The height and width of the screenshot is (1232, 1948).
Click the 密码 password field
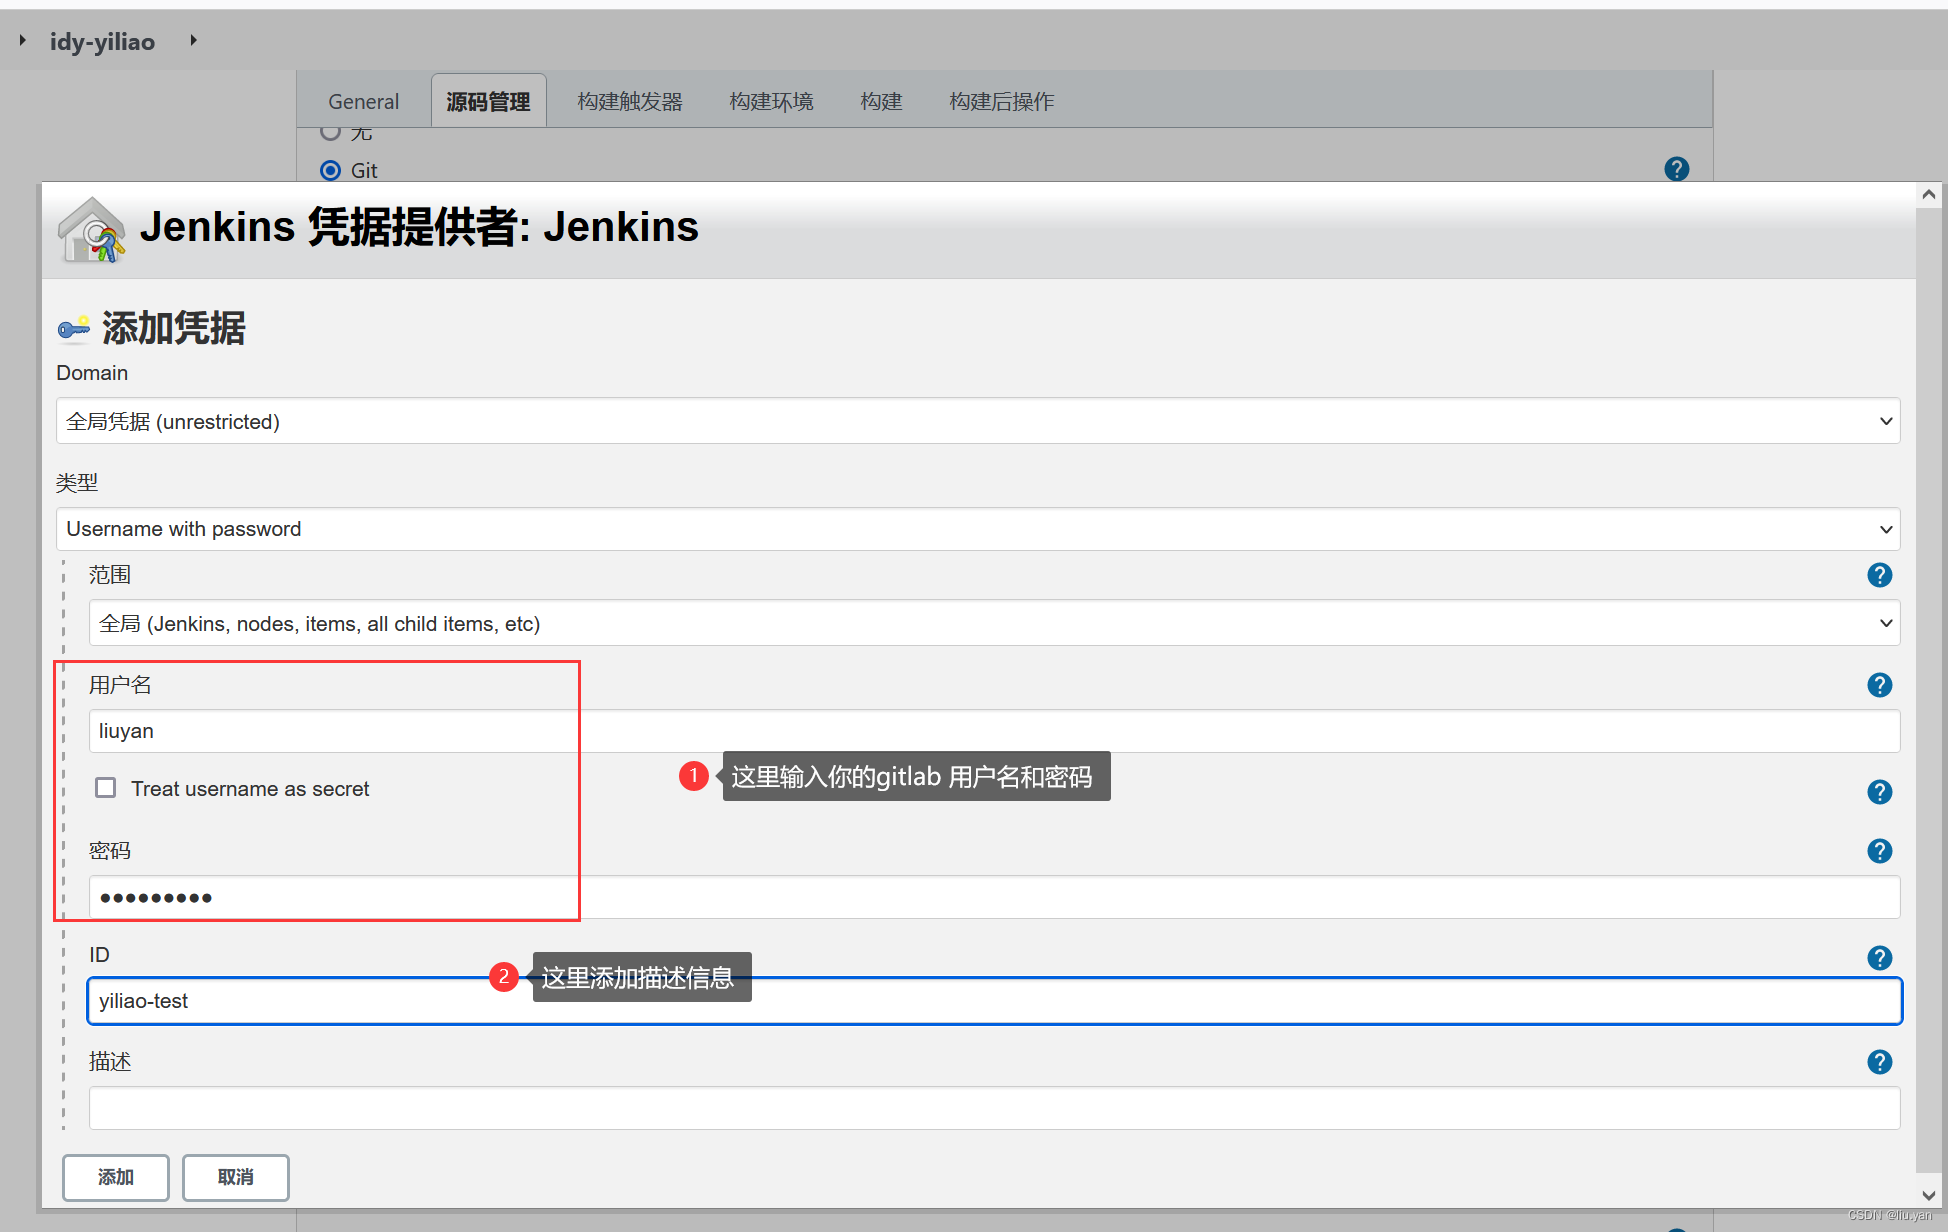(x=994, y=897)
